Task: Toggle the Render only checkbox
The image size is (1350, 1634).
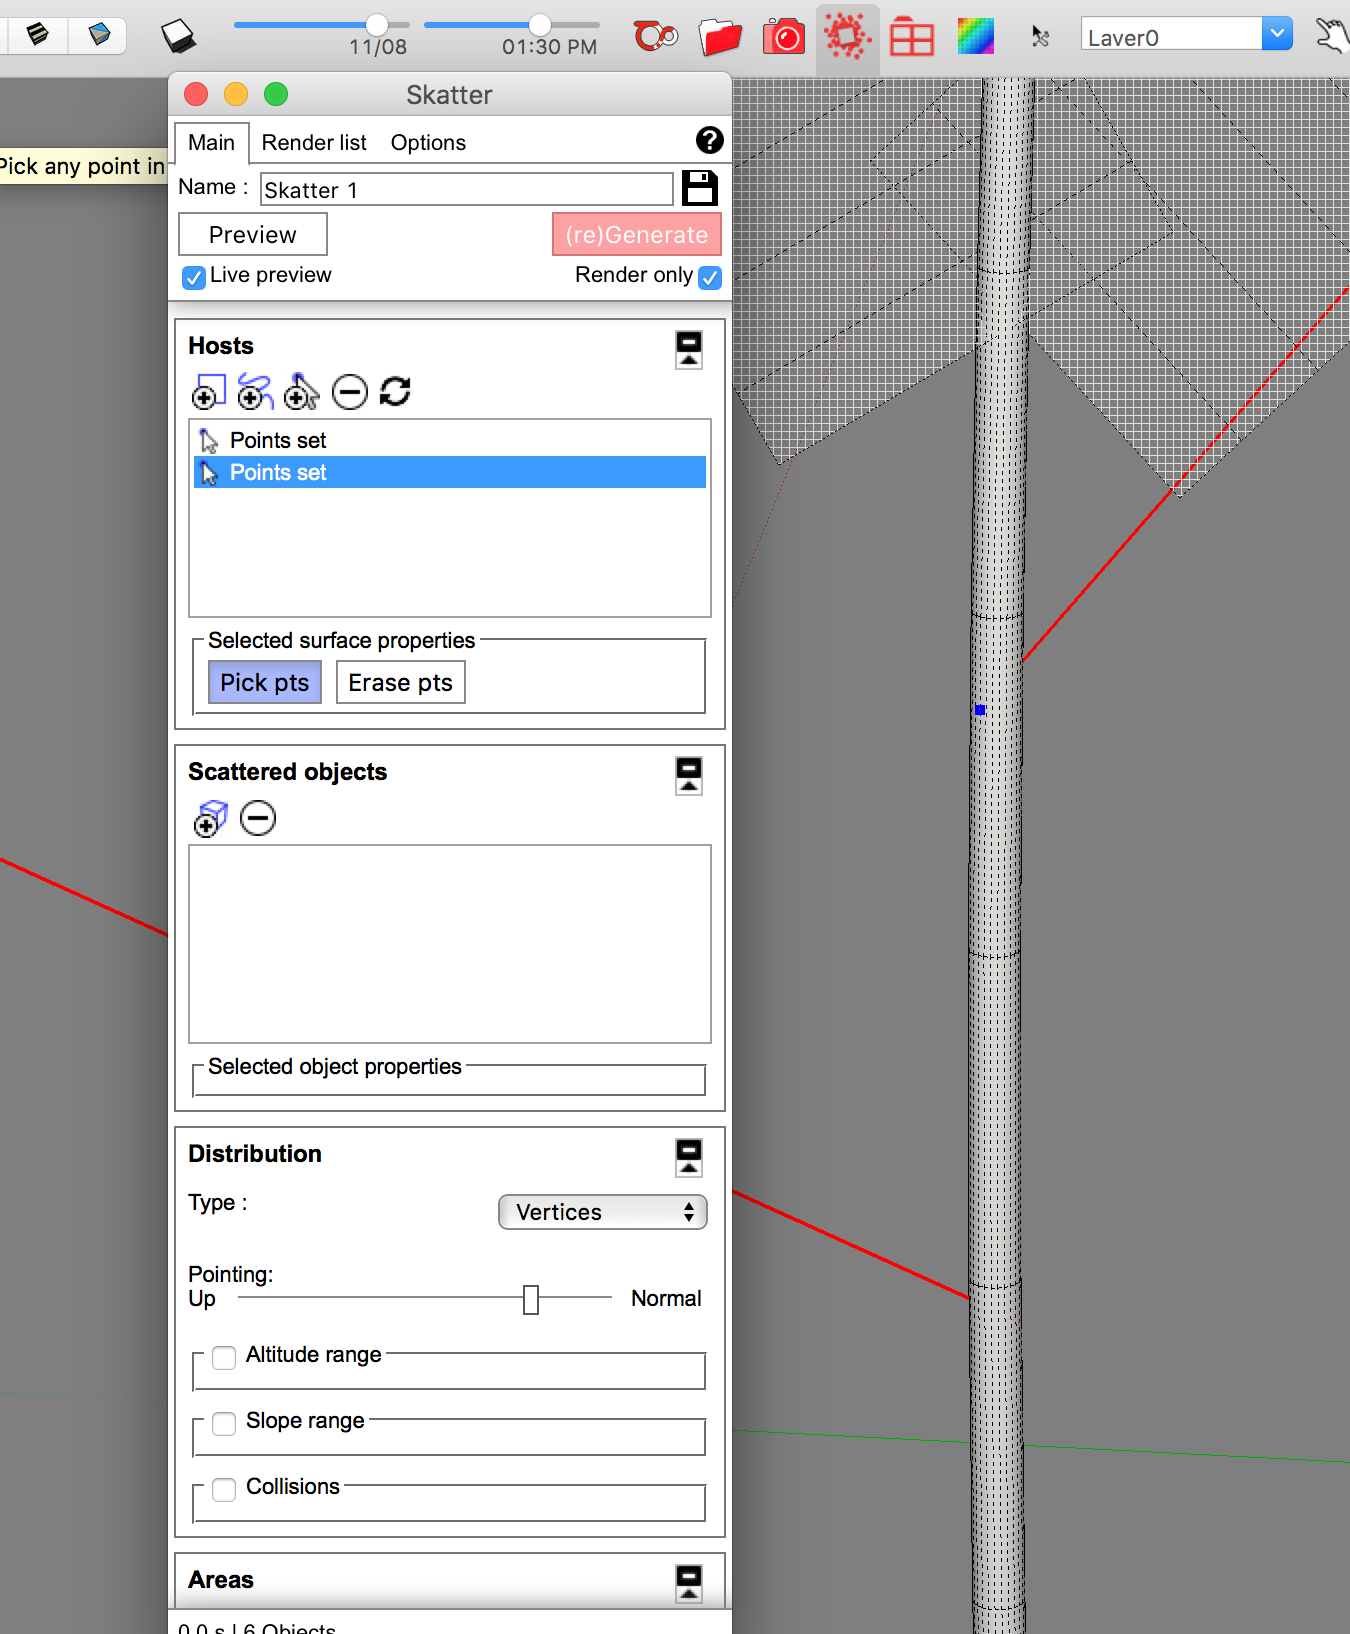Action: (710, 277)
